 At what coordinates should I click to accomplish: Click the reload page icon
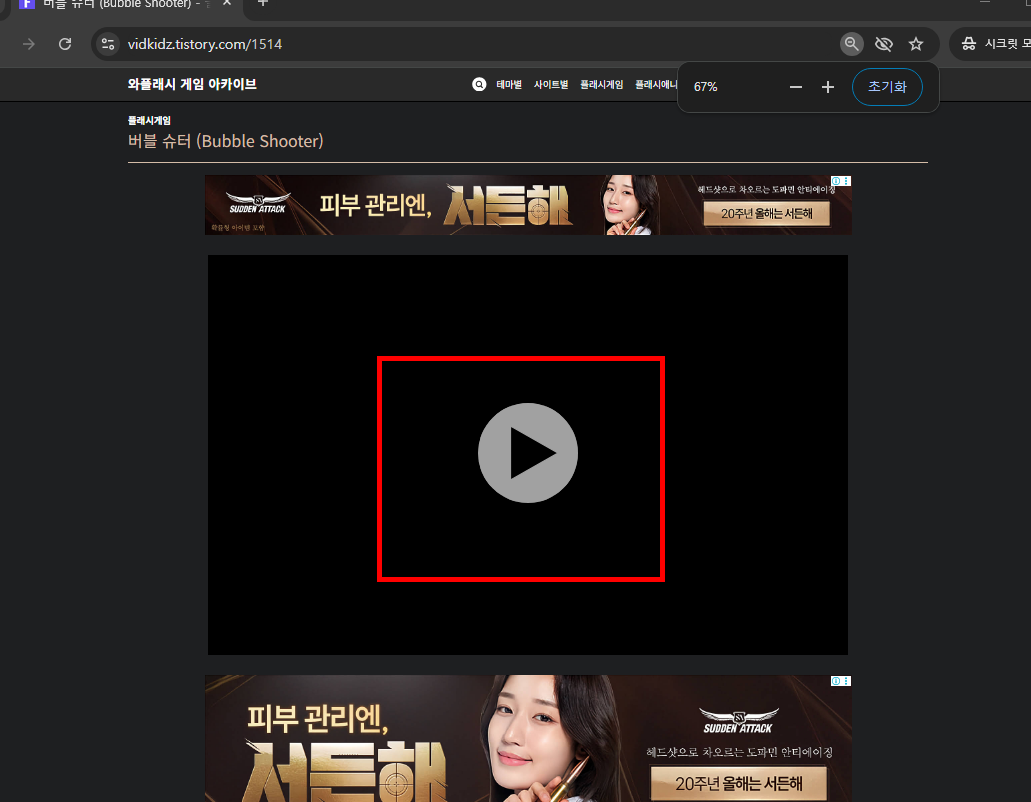[x=65, y=43]
